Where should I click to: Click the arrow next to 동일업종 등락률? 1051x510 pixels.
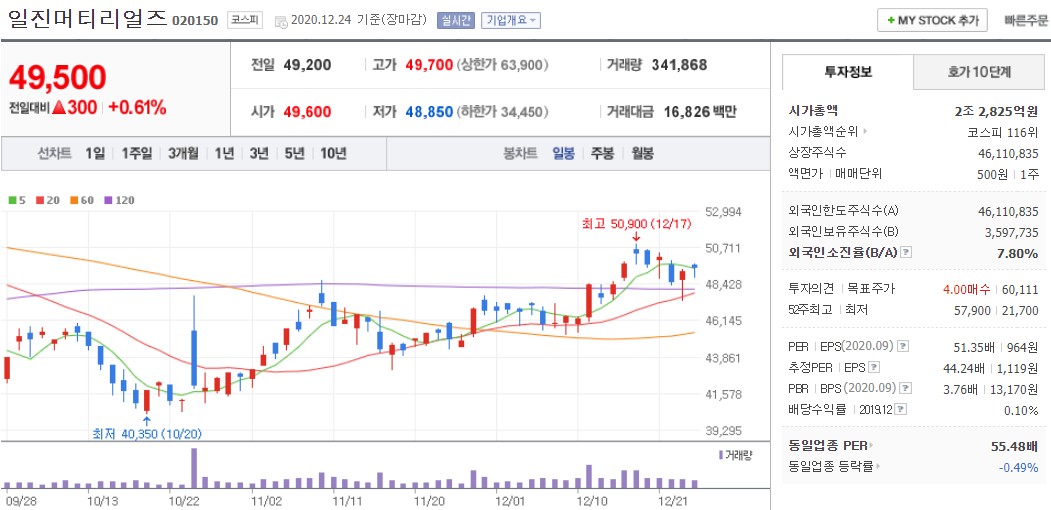click(x=878, y=467)
